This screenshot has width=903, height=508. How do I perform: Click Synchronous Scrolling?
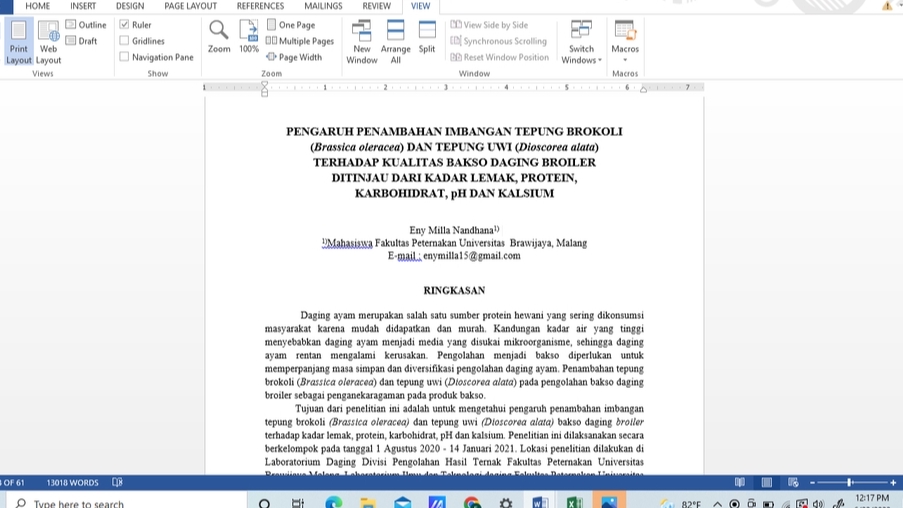click(x=498, y=41)
